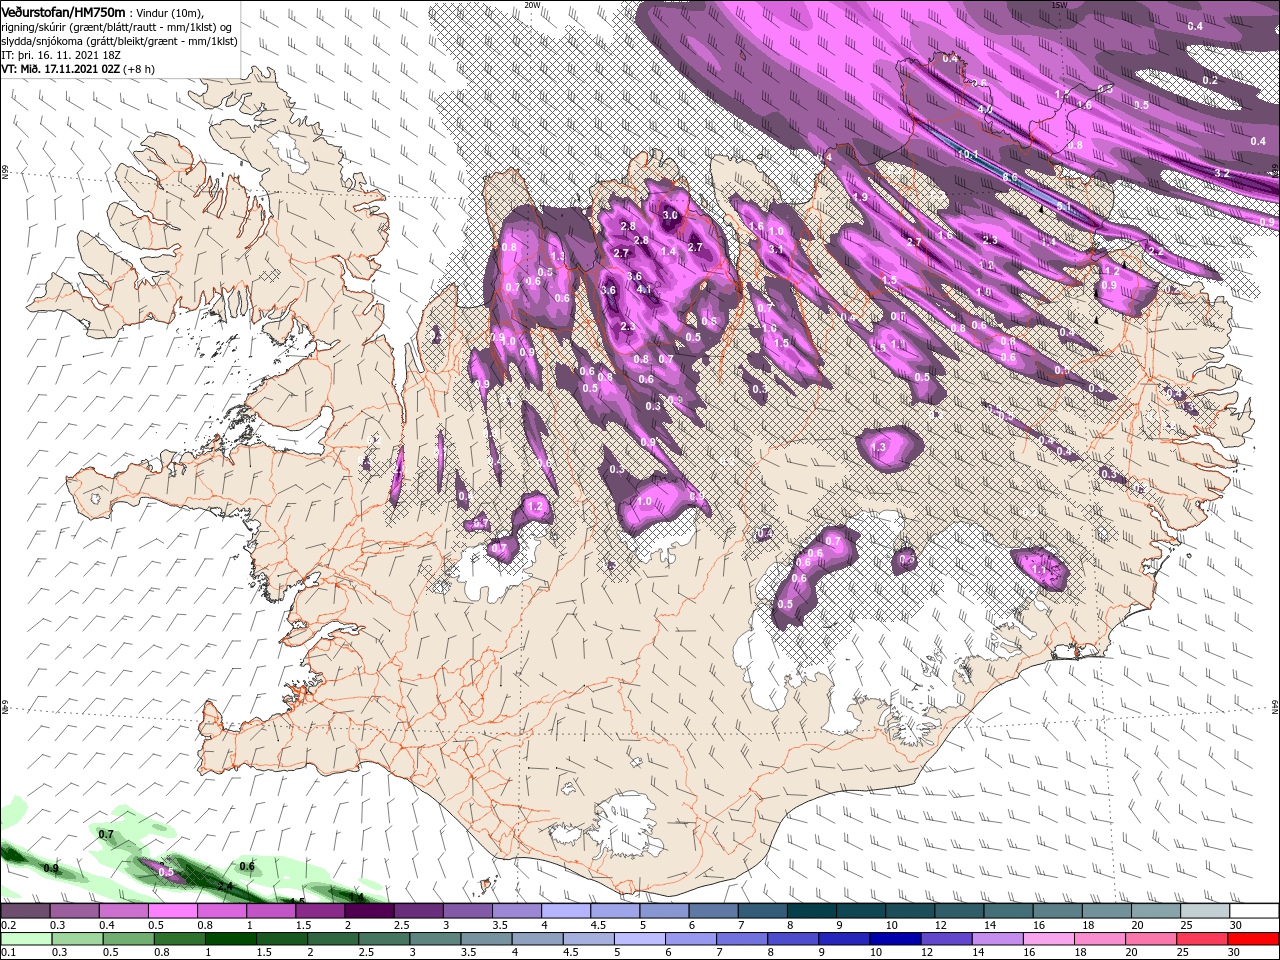
Task: Click the 8.6 precipitation value on the map
Action: 1010,177
